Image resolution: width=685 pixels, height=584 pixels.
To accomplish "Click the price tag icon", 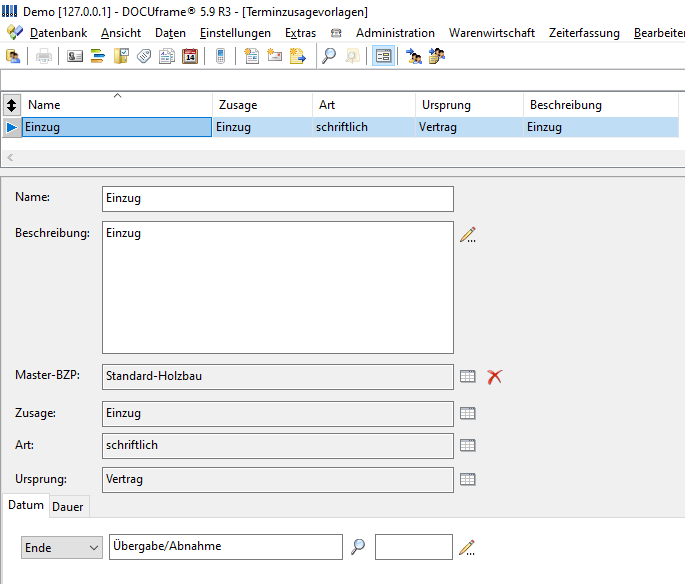I will click(x=144, y=56).
